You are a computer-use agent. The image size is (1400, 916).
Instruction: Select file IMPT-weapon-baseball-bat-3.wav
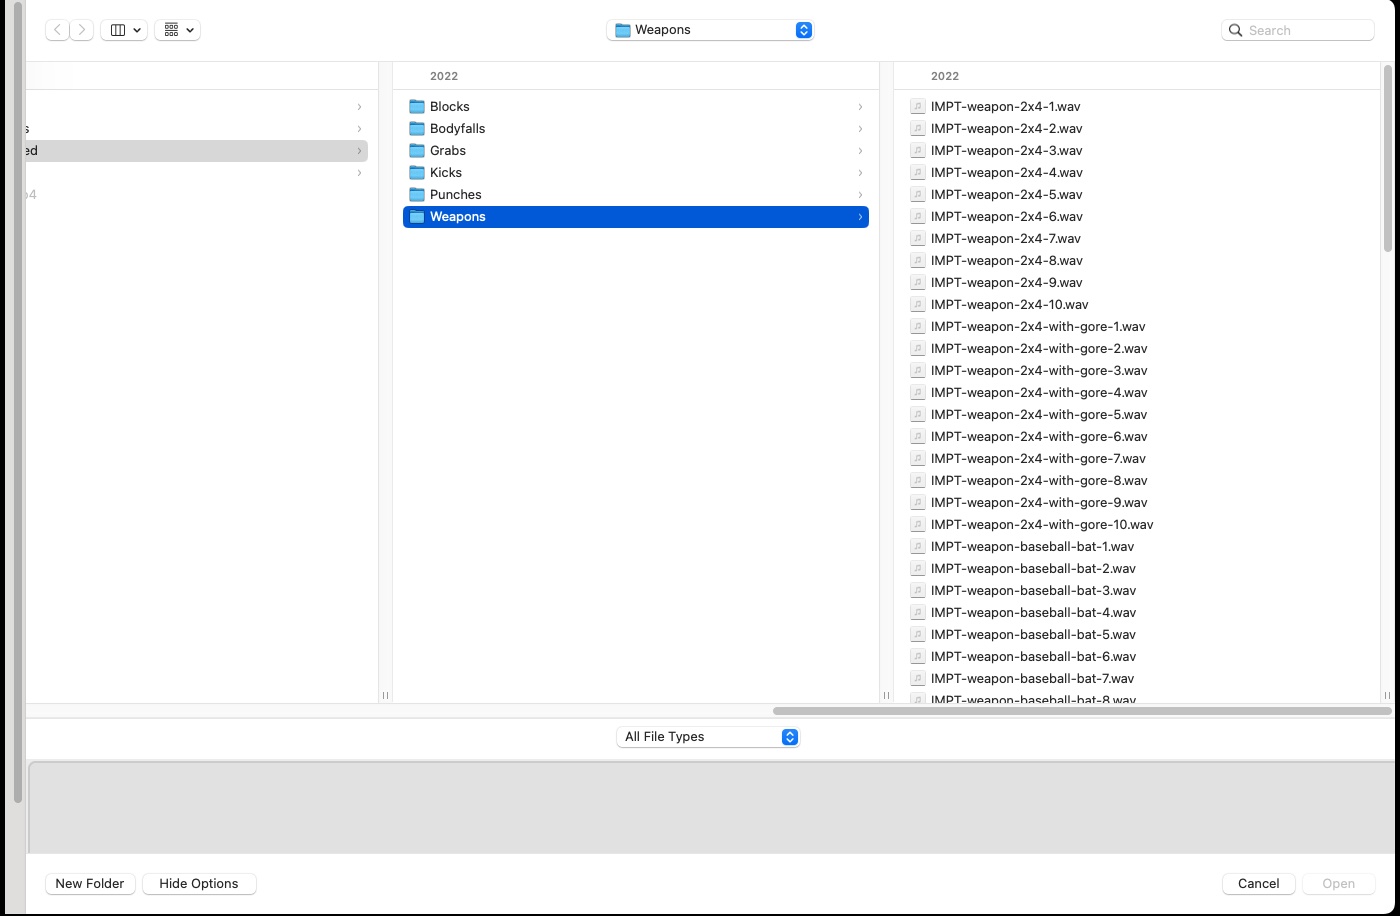[1033, 591]
